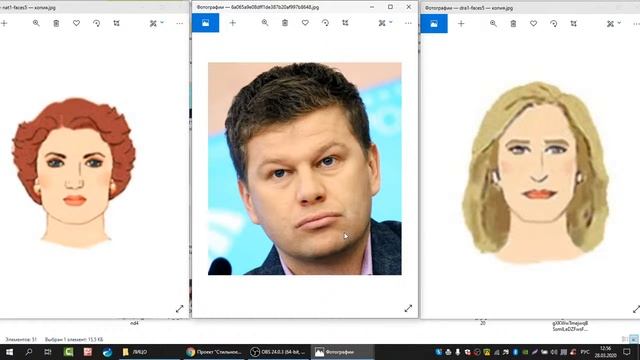Image resolution: width=640 pixels, height=360 pixels.
Task: Enter full screen in the middle window
Action: (x=408, y=309)
